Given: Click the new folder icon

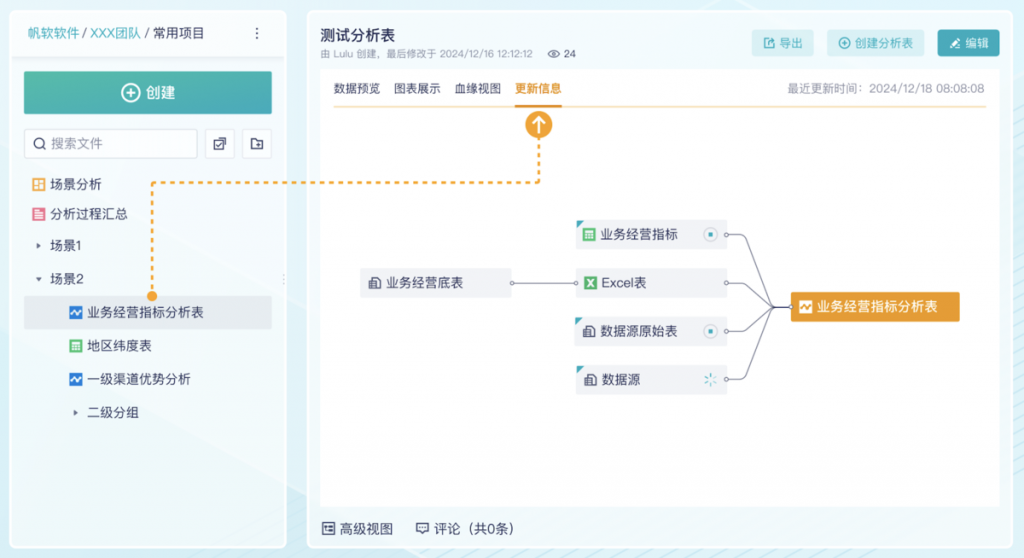Looking at the screenshot, I should pos(257,144).
